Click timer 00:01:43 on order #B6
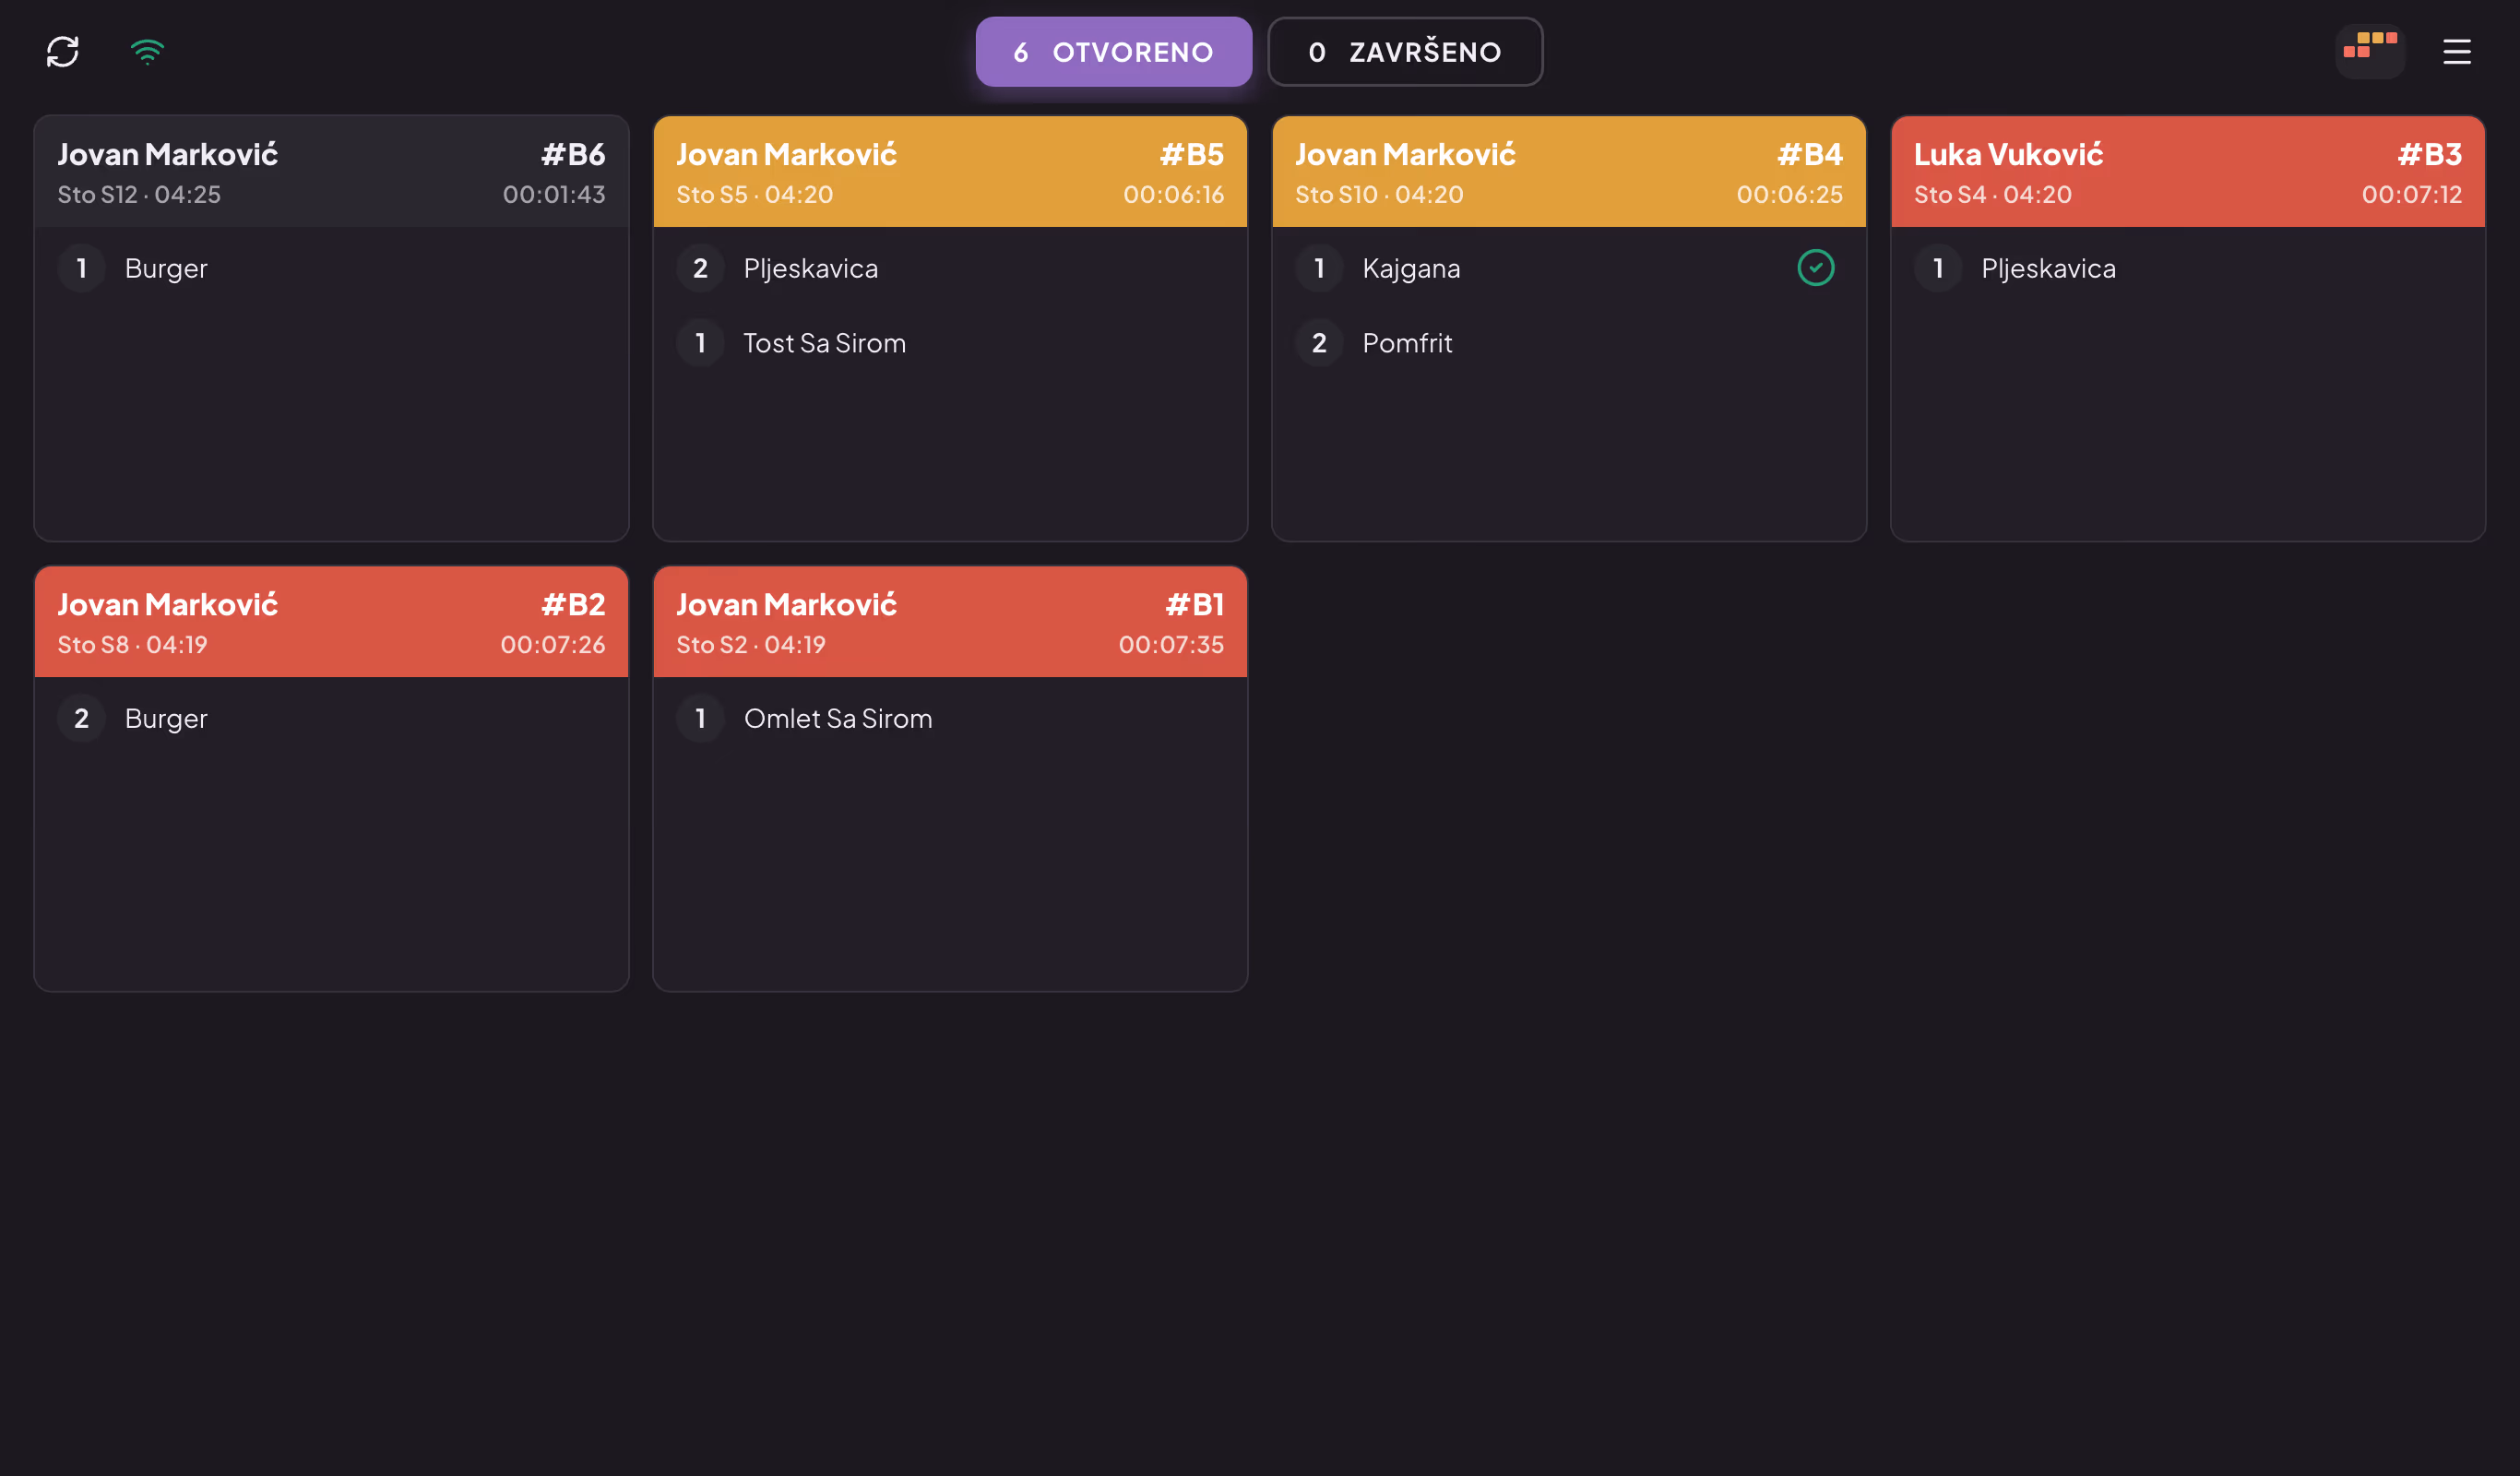Viewport: 2520px width, 1476px height. click(x=554, y=194)
